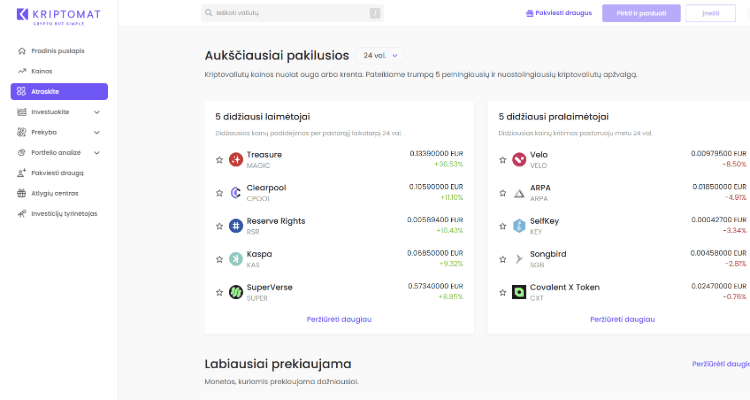This screenshot has height=400, width=750.
Task: Open Investicijų tyrinėtojas sidebar item
Action: (59, 213)
